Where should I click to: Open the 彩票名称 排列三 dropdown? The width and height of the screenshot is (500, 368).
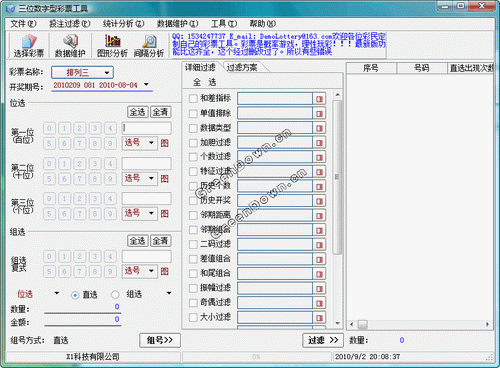(82, 72)
